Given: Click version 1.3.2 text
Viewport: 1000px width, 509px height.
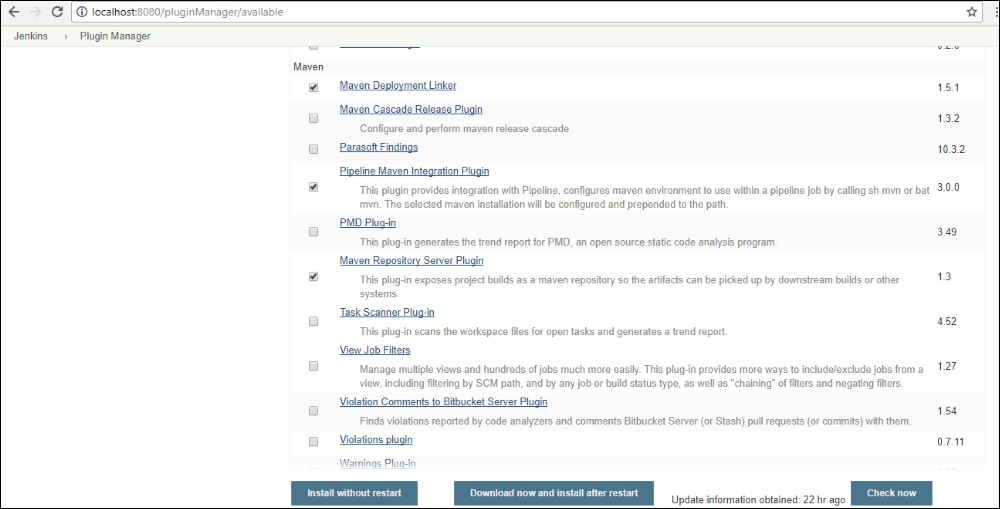Looking at the screenshot, I should pyautogui.click(x=948, y=118).
